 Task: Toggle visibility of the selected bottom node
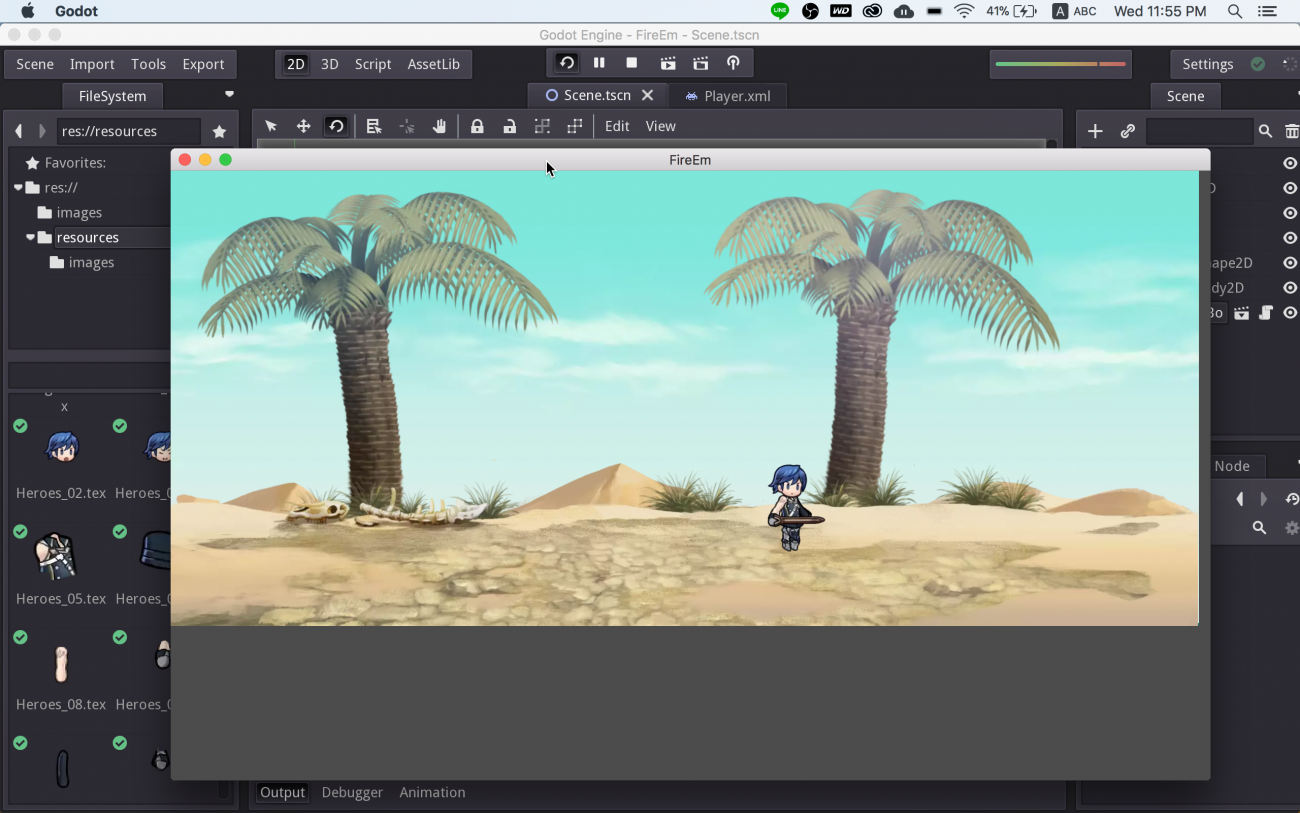tap(1290, 313)
